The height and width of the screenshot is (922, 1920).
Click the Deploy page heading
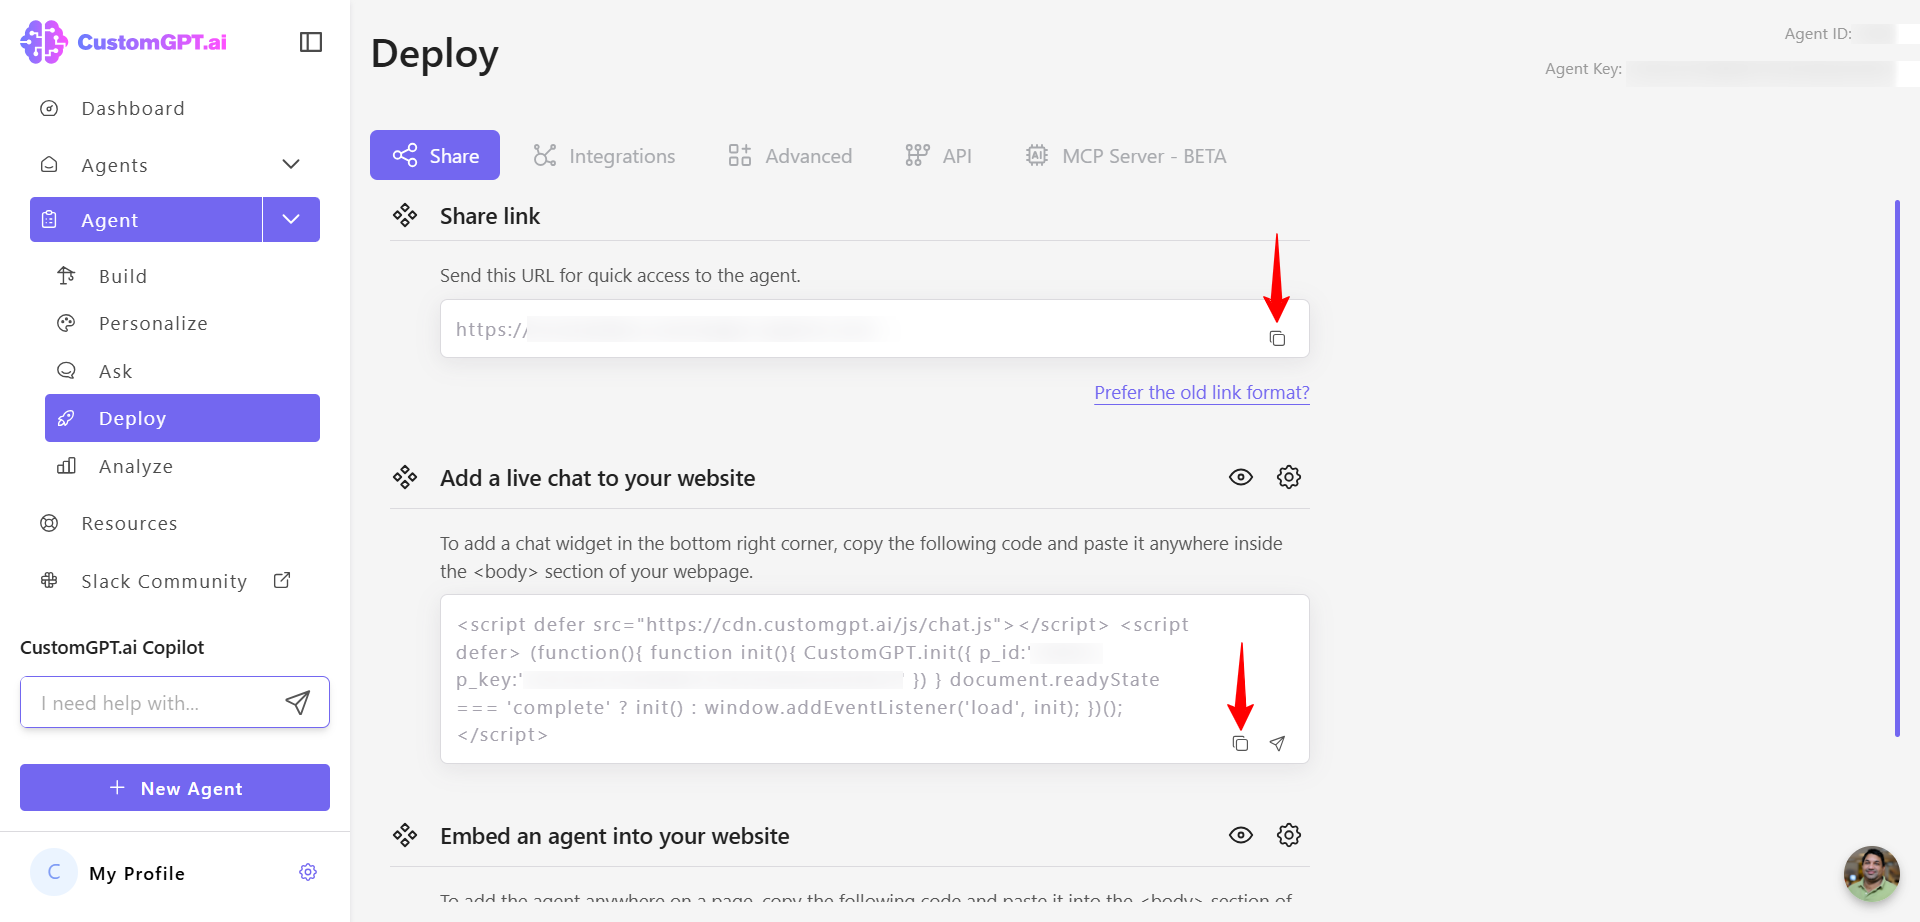[x=434, y=54]
